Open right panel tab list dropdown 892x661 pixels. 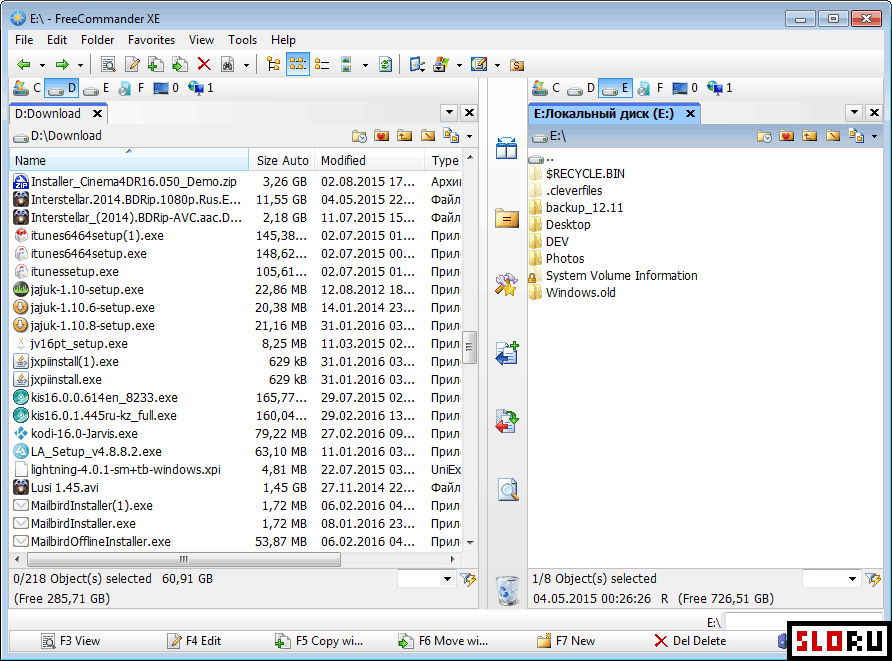point(854,113)
